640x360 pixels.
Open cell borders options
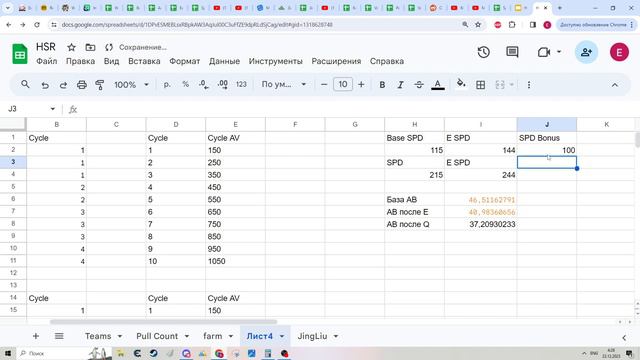click(x=480, y=85)
